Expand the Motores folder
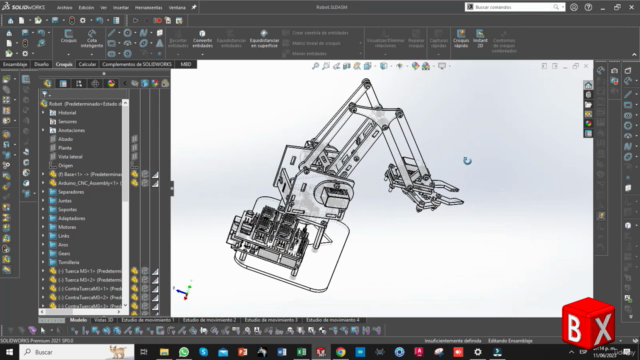The image size is (640, 360). click(x=43, y=227)
